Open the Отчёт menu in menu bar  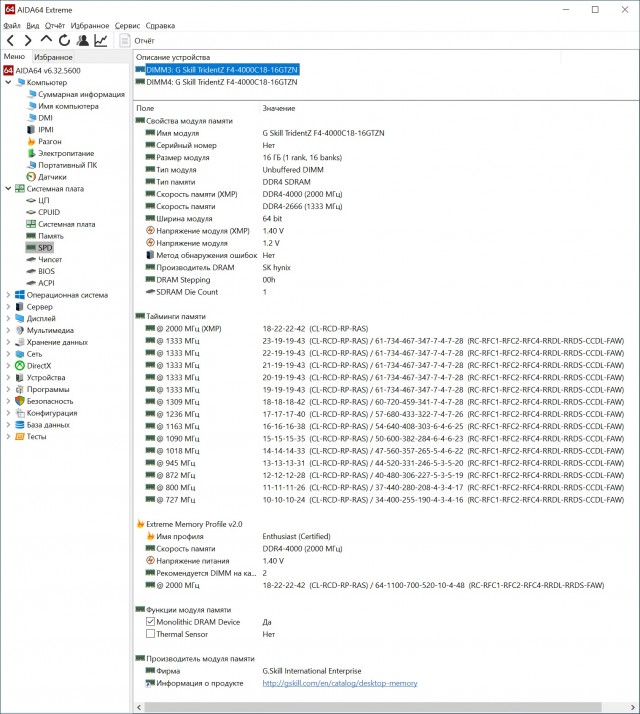pyautogui.click(x=55, y=26)
